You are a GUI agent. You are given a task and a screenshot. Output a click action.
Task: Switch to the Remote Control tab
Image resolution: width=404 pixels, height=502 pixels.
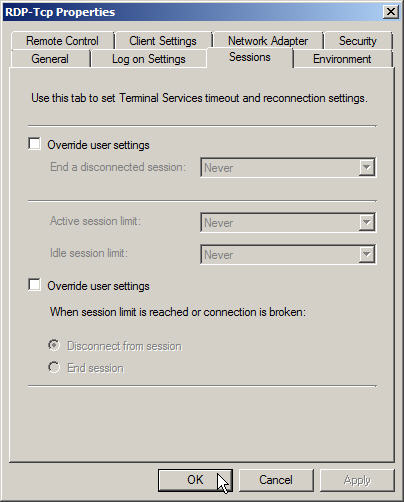pyautogui.click(x=62, y=41)
